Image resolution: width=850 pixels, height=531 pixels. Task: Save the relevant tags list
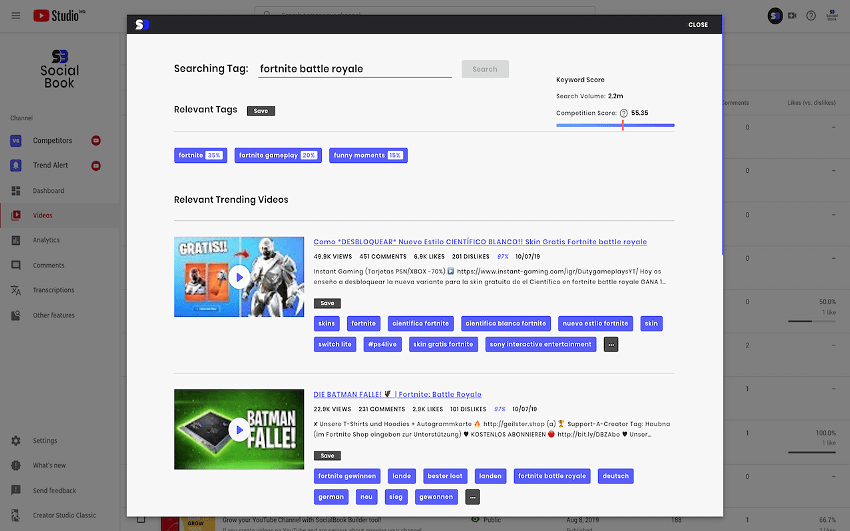click(260, 111)
